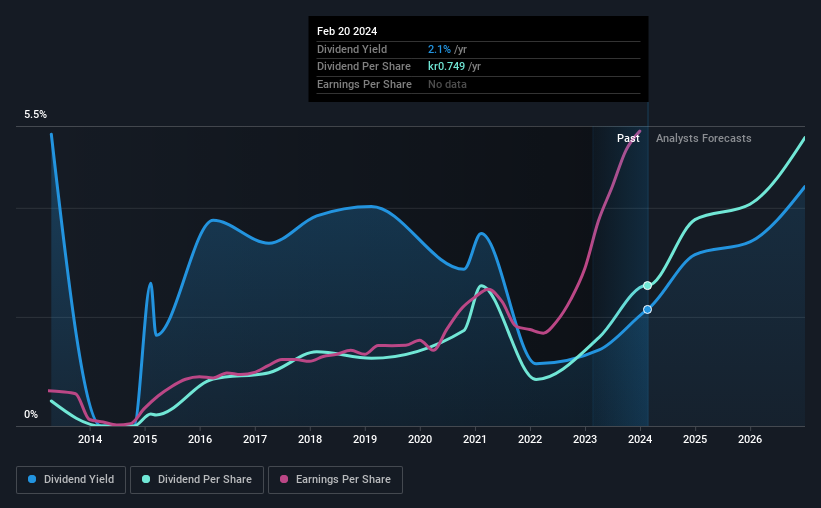Click the blue Dividend Yield legend dot
This screenshot has width=821, height=508.
pyautogui.click(x=32, y=479)
